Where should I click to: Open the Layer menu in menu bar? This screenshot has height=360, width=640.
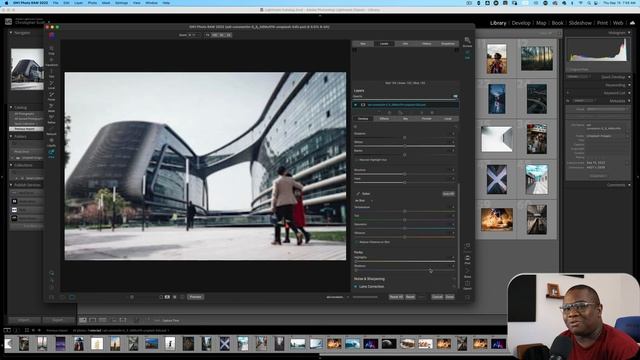(x=78, y=3)
